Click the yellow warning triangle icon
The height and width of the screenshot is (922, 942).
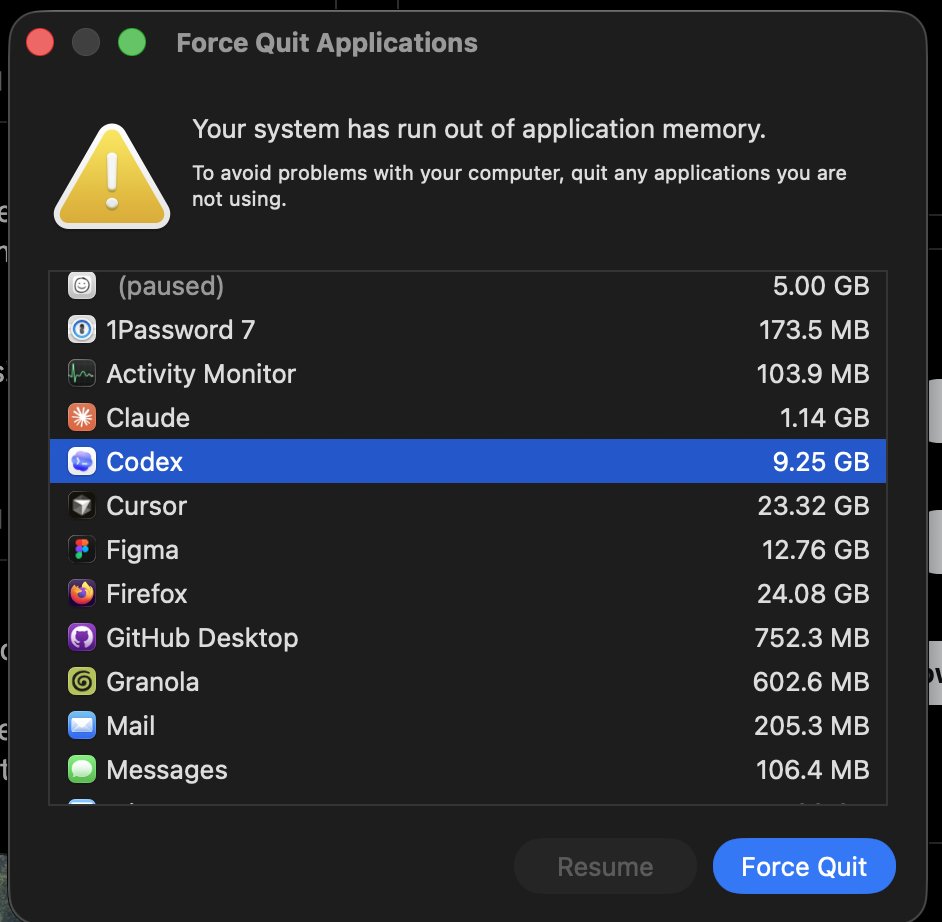pos(112,177)
